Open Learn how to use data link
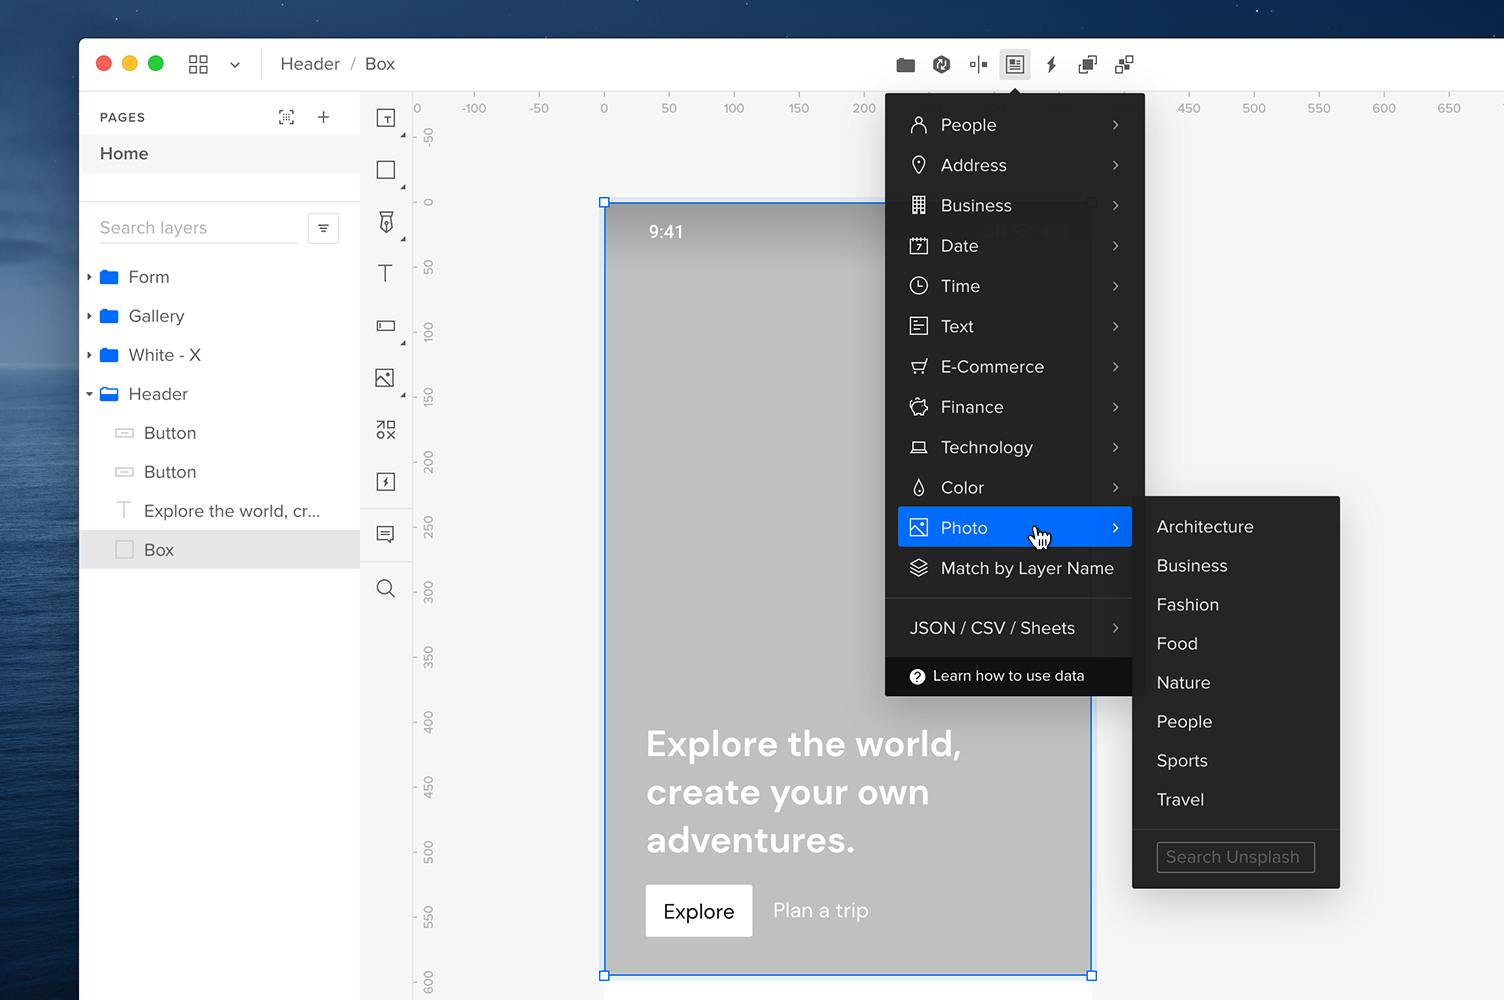The width and height of the screenshot is (1504, 1000). [x=1008, y=676]
